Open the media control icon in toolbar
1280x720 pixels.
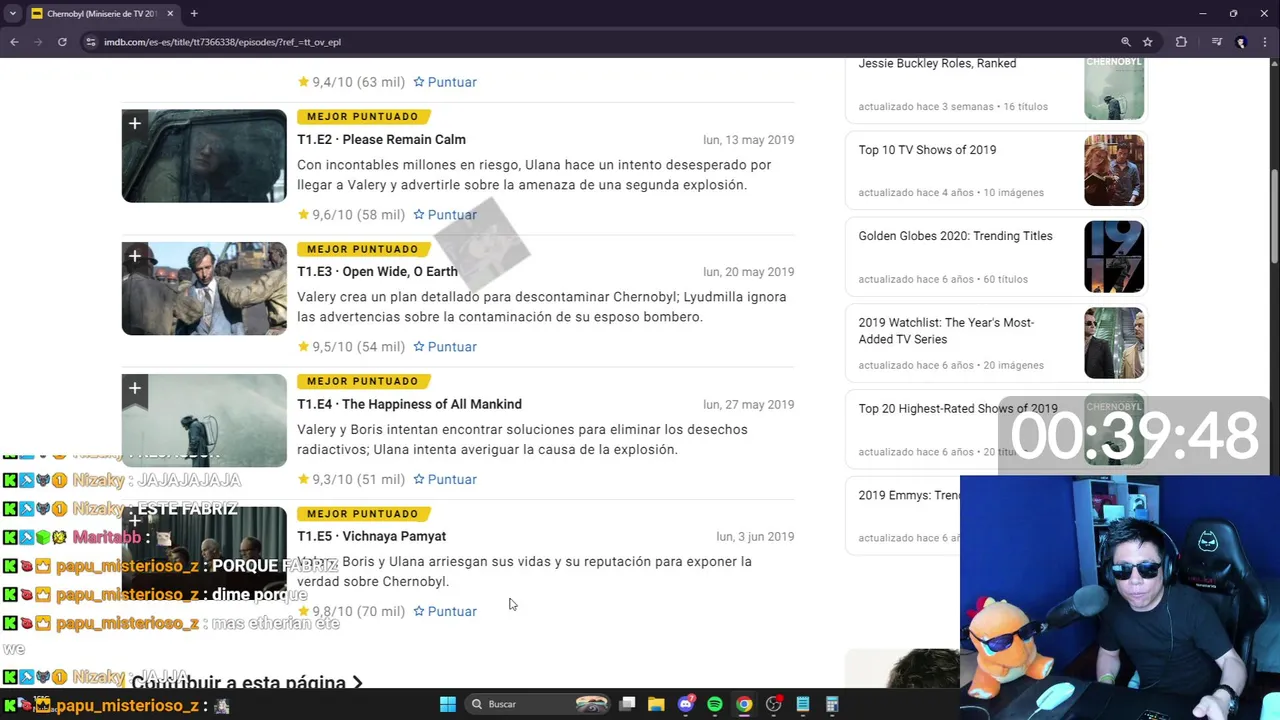pos(1216,42)
